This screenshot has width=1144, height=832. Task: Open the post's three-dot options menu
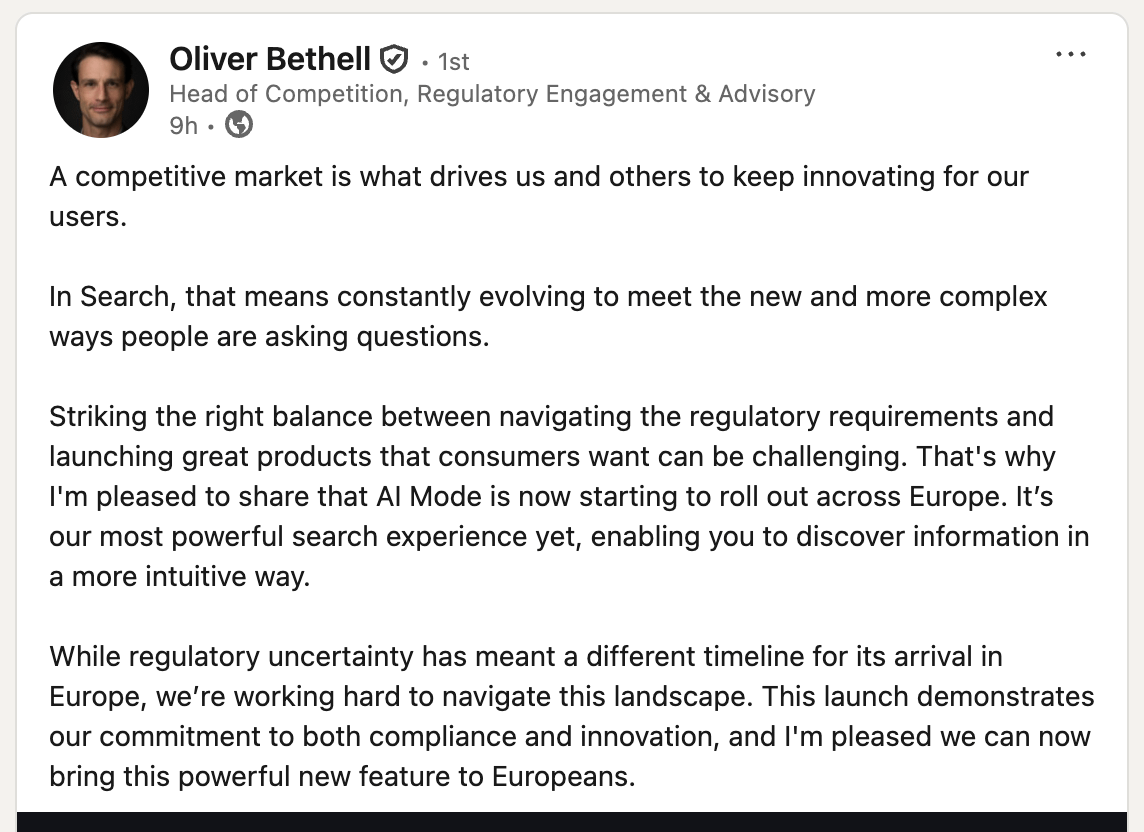[x=1071, y=55]
